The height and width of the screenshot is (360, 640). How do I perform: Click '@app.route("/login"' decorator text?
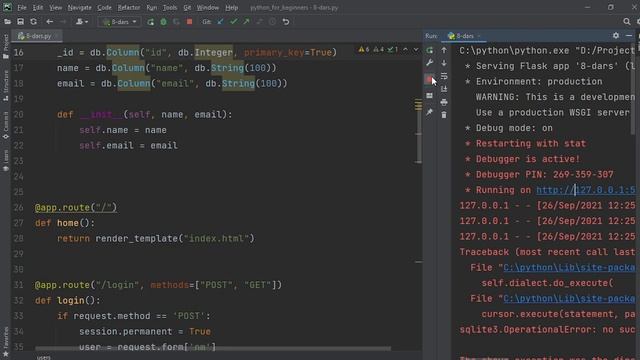coord(88,284)
